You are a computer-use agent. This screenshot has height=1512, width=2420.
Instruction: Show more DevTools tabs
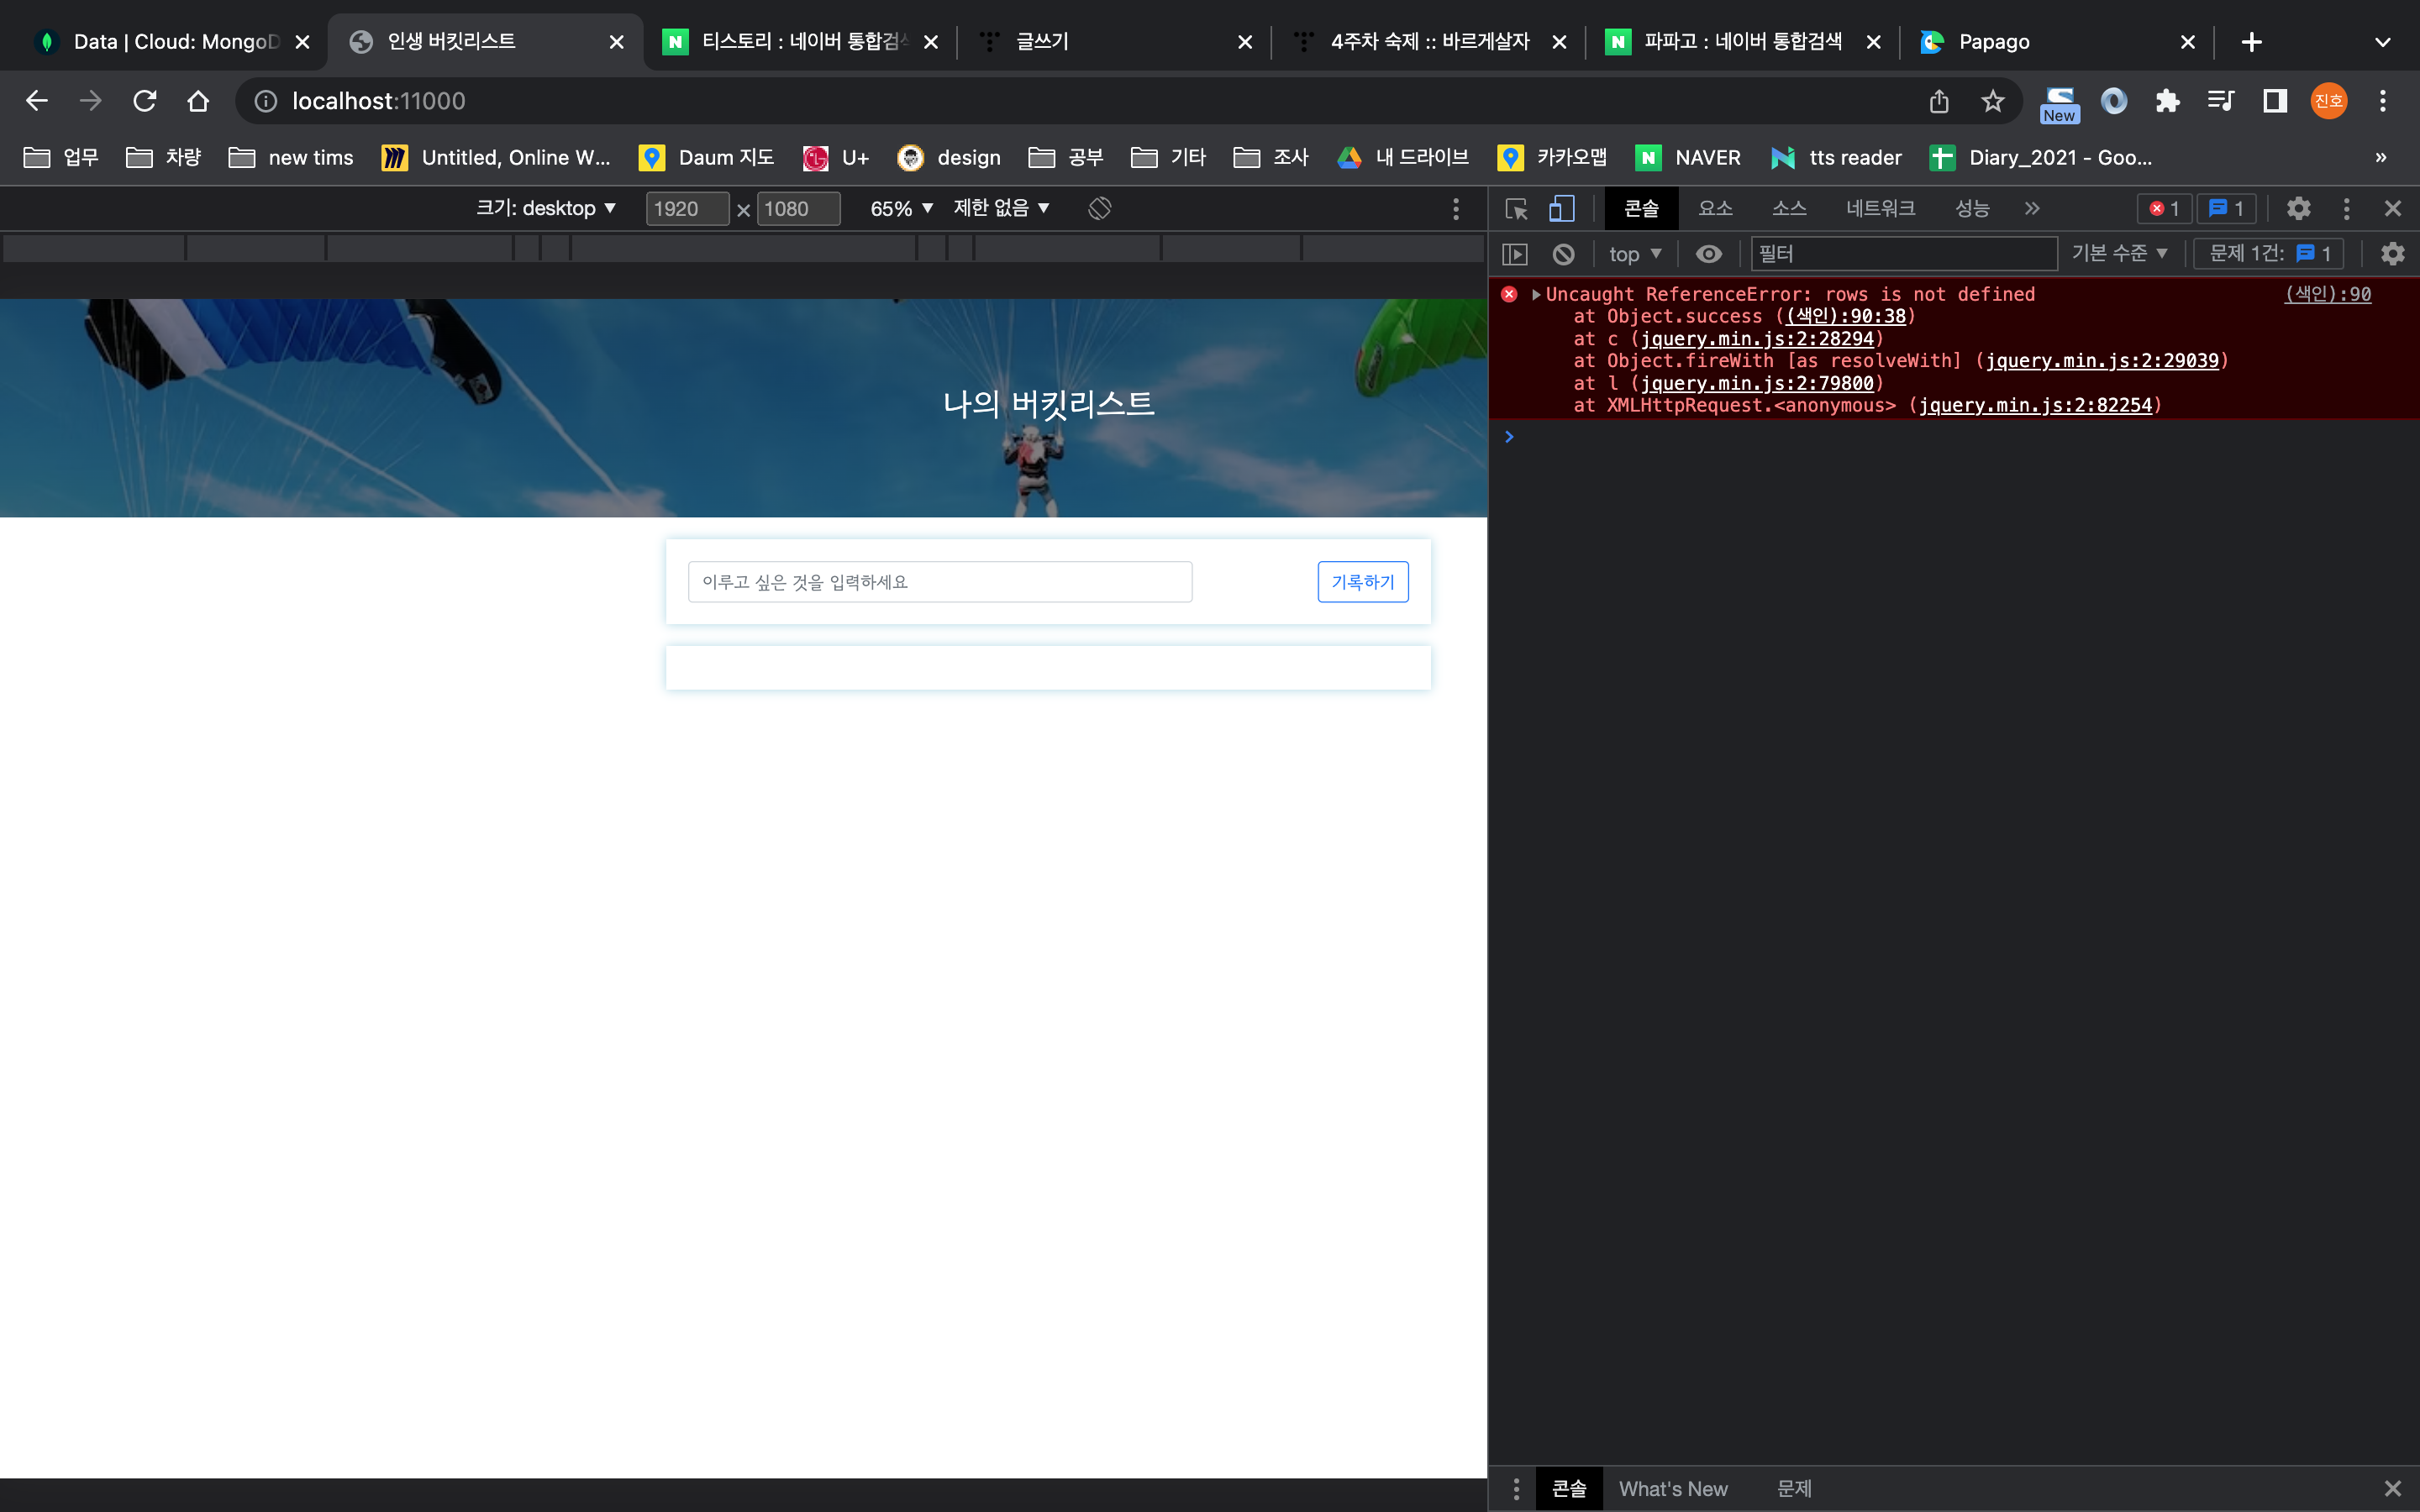tap(2032, 208)
